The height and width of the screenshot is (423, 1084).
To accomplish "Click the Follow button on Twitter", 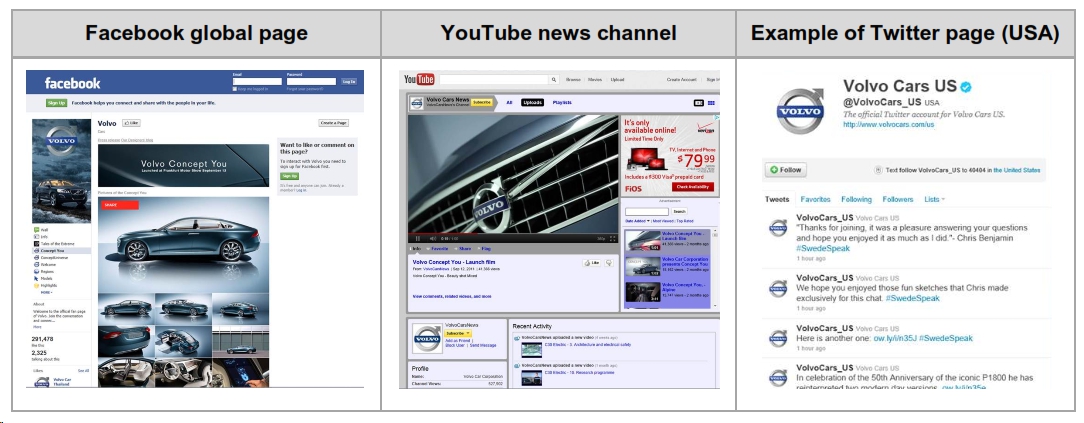I will pos(785,169).
